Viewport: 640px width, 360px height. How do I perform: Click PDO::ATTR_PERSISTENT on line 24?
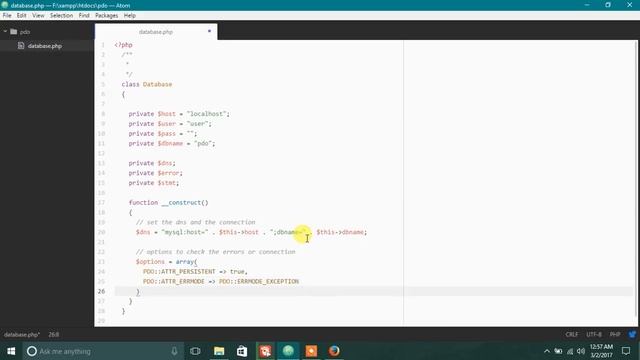(x=179, y=271)
